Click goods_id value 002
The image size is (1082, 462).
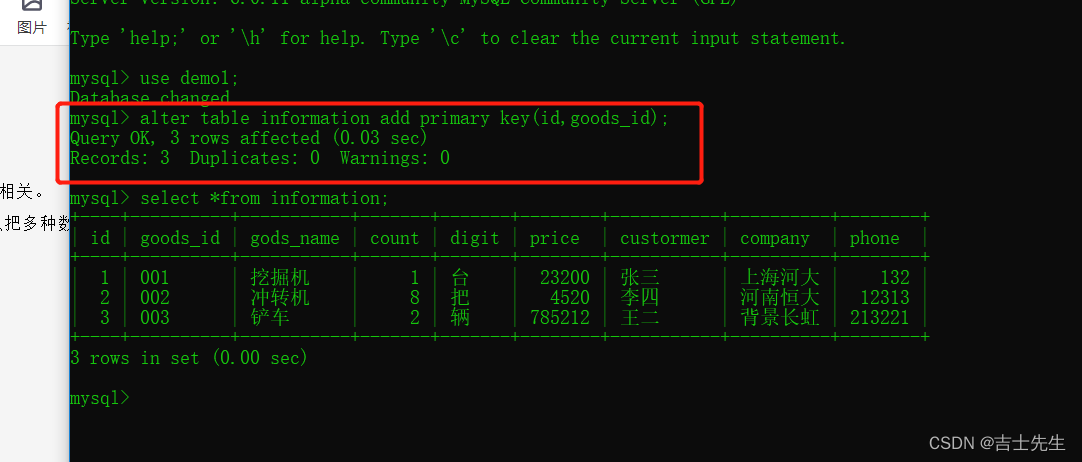155,298
